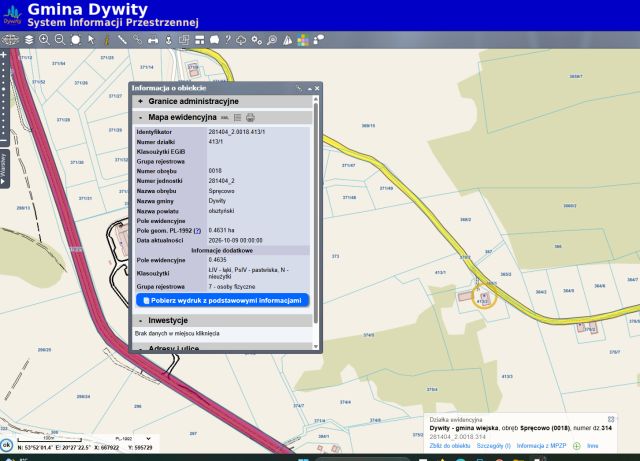Select the measure line ruler tool
Screen dimensions: 640x461
click(122, 40)
